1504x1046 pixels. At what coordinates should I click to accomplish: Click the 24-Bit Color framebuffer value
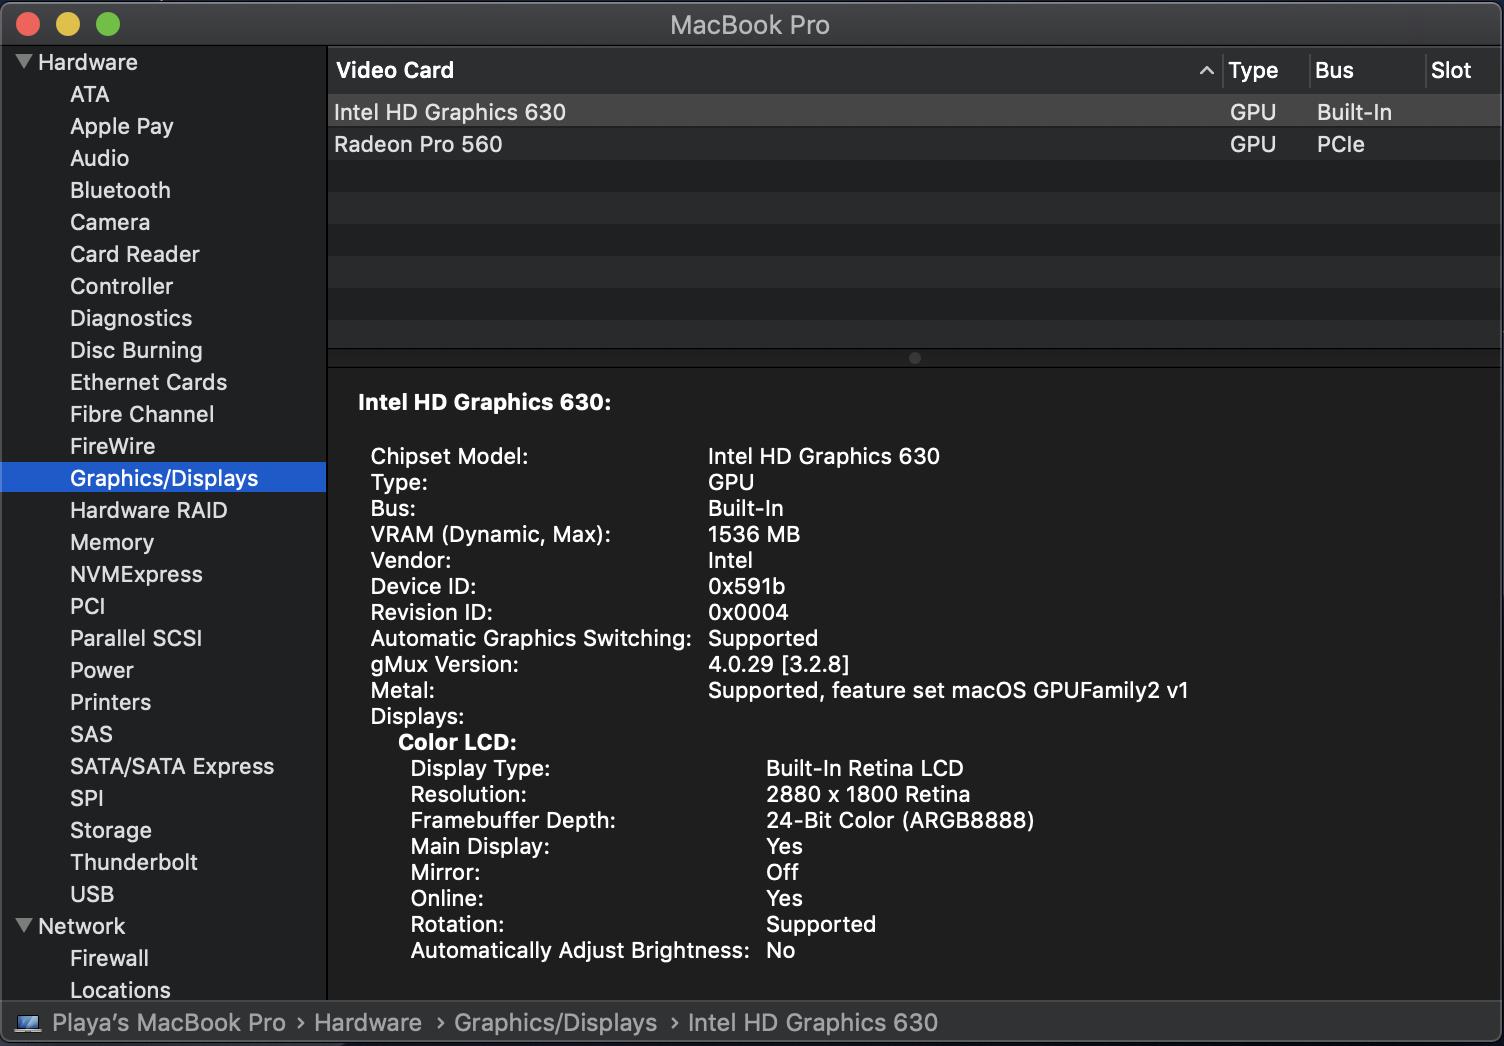click(x=900, y=820)
